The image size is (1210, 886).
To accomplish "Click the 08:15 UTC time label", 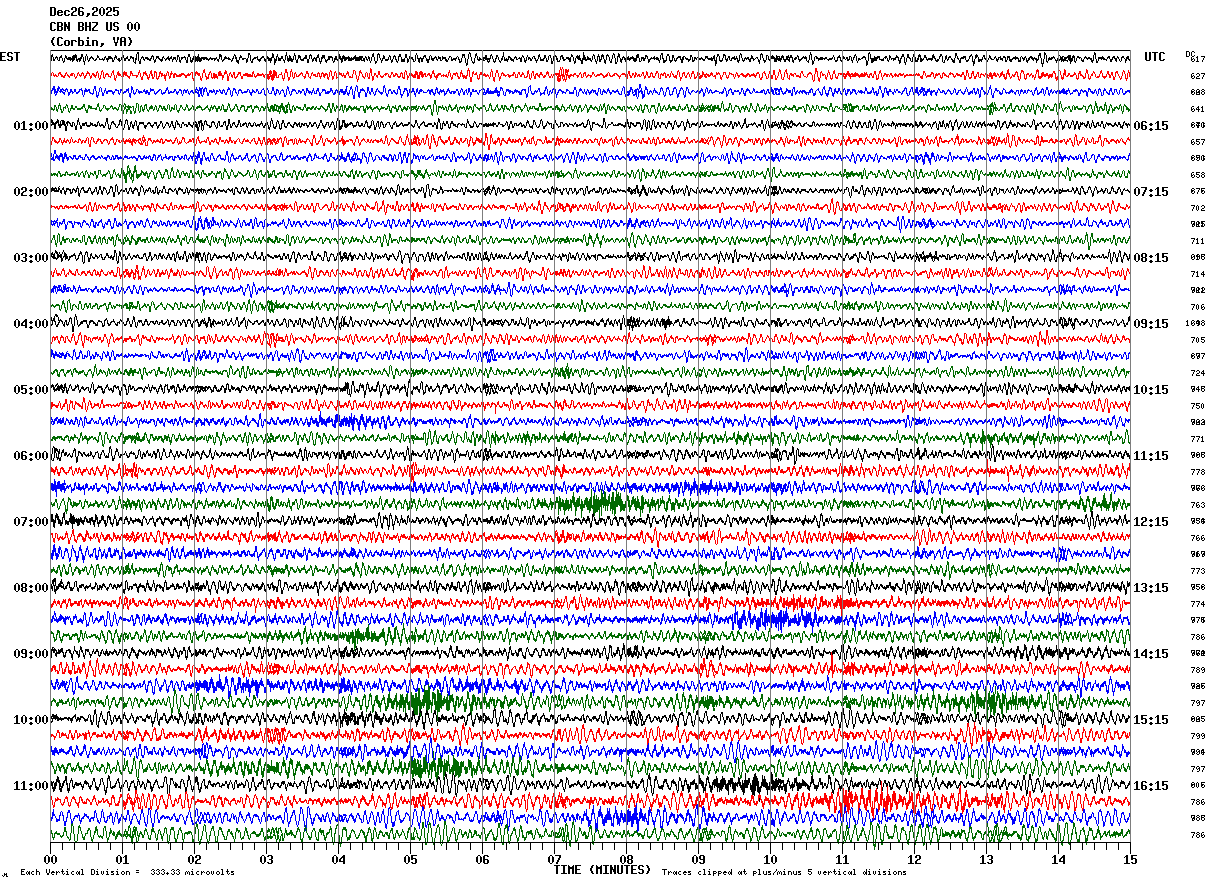I will pyautogui.click(x=1152, y=258).
